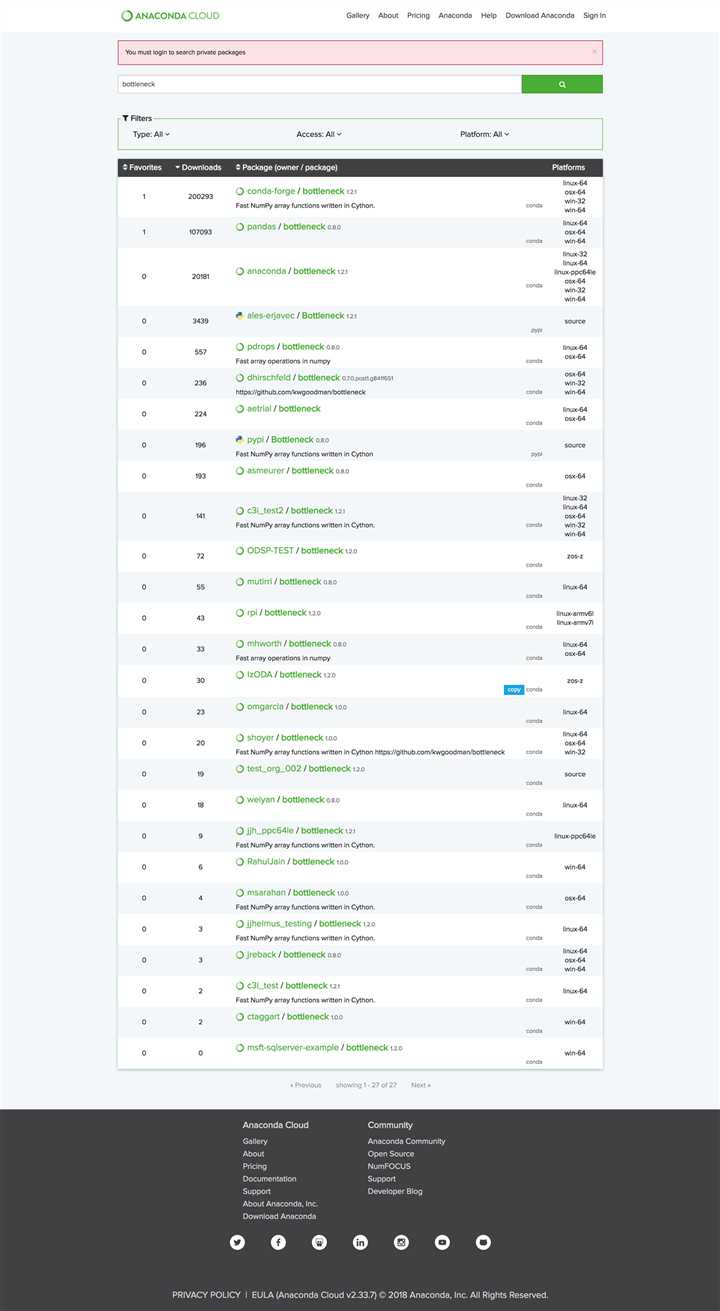Click the bottleneck search input field

[x=319, y=85]
